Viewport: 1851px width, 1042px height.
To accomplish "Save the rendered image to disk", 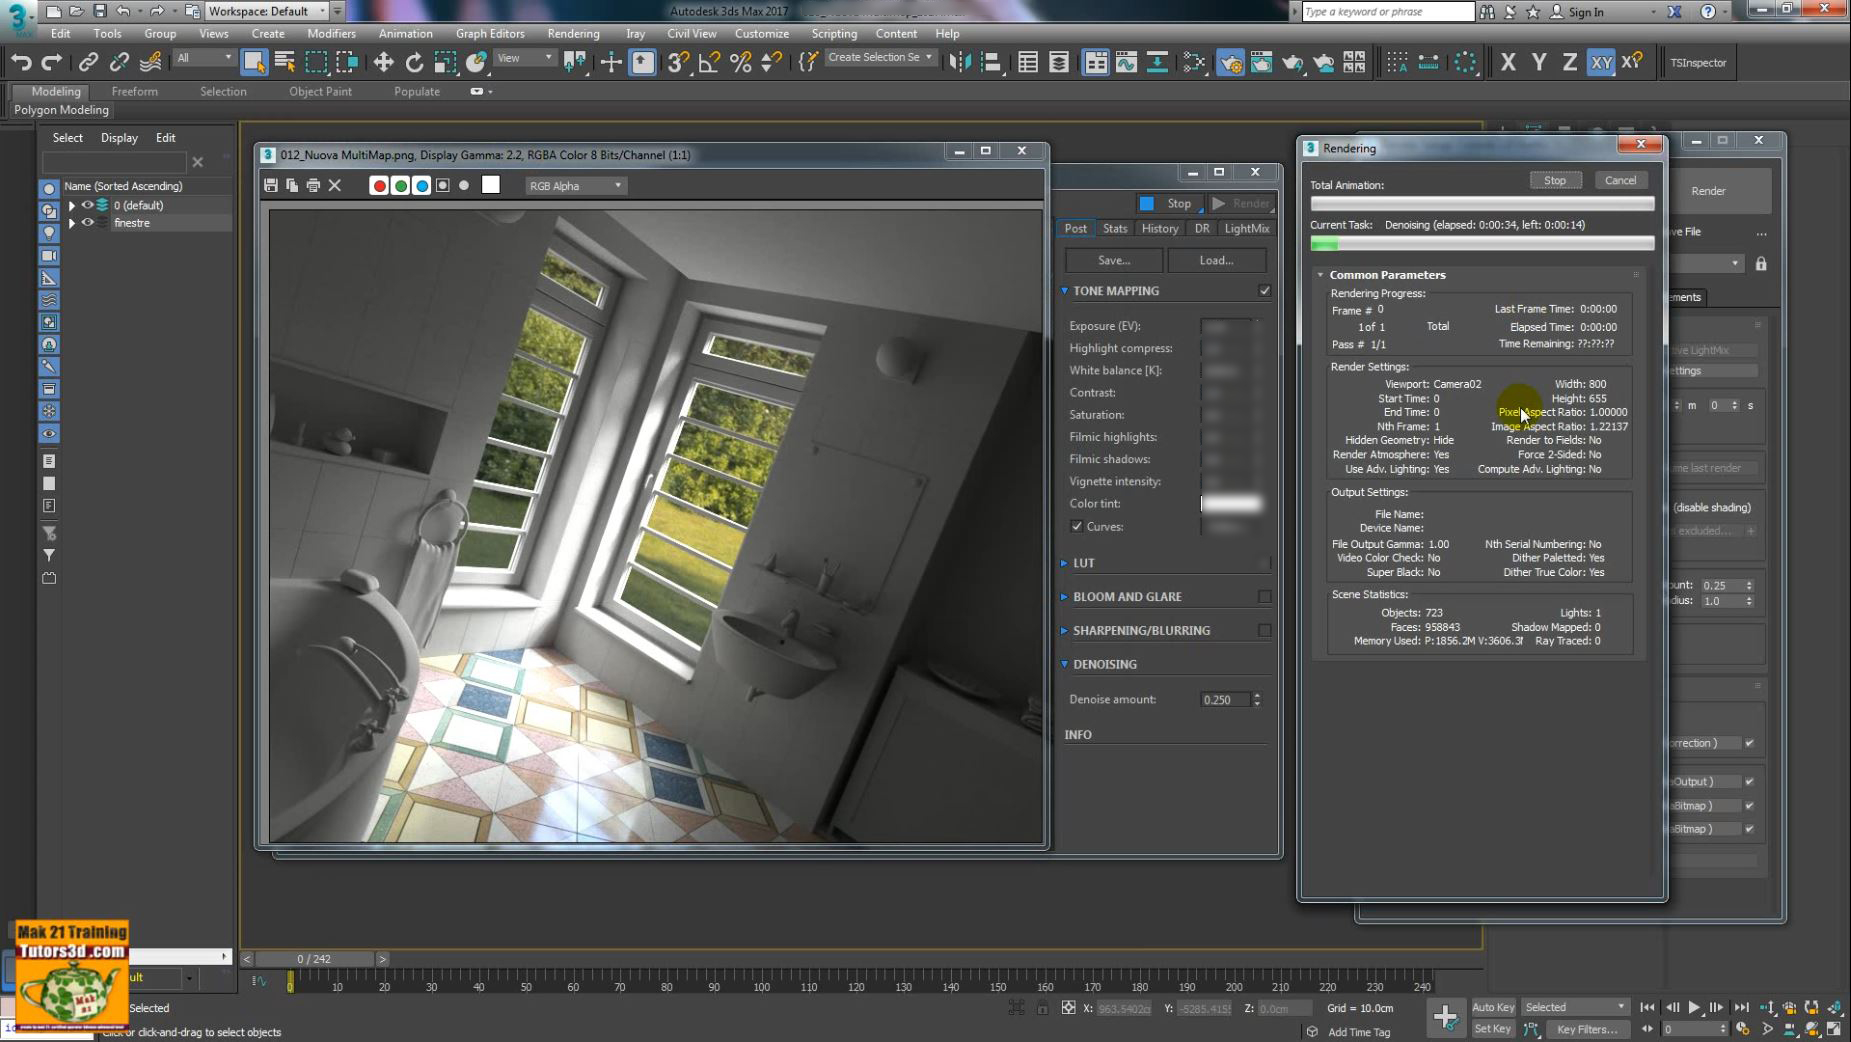I will pyautogui.click(x=271, y=185).
